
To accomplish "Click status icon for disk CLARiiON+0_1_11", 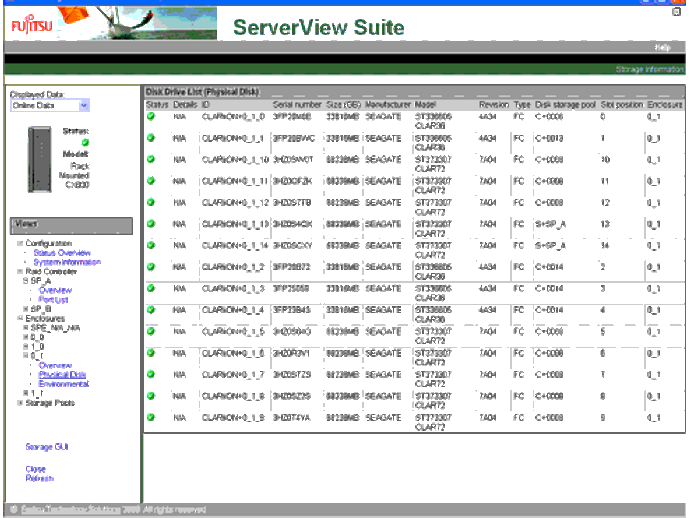I will (x=151, y=181).
